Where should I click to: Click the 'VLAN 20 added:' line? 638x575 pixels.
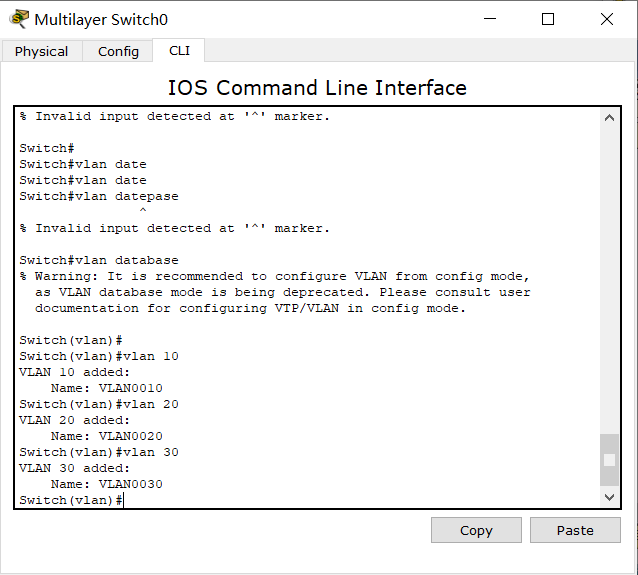pos(74,420)
